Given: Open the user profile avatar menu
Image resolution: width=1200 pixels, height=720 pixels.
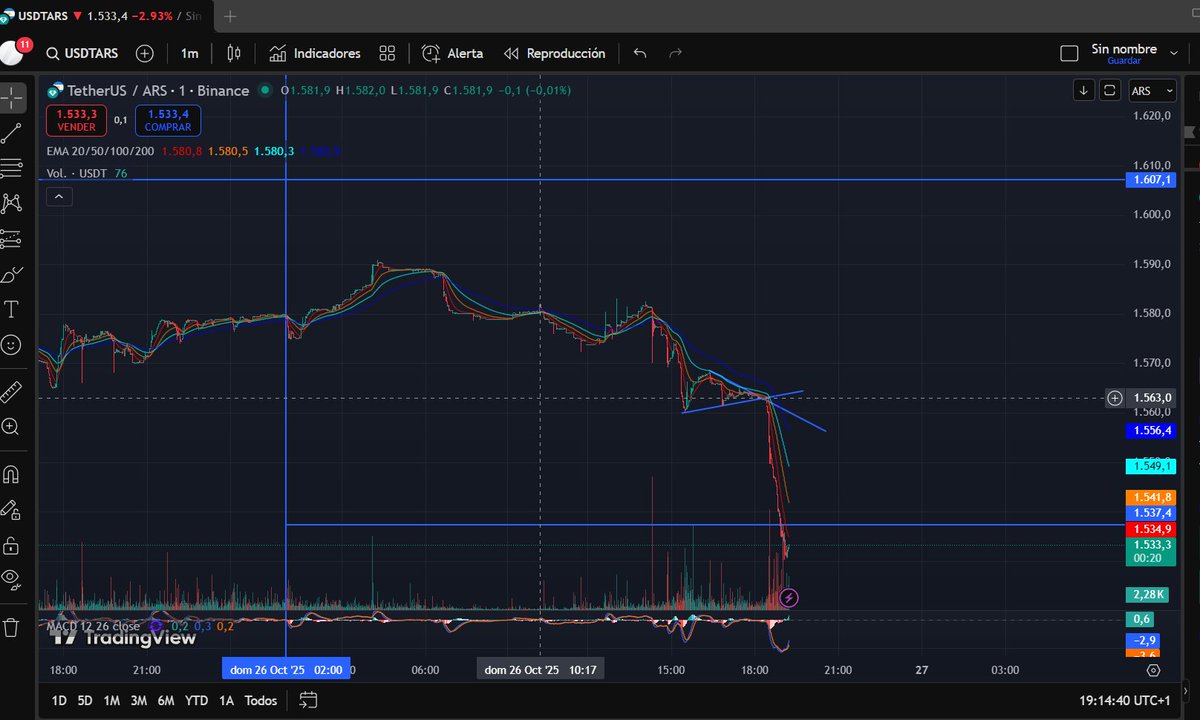Looking at the screenshot, I should click(x=13, y=52).
